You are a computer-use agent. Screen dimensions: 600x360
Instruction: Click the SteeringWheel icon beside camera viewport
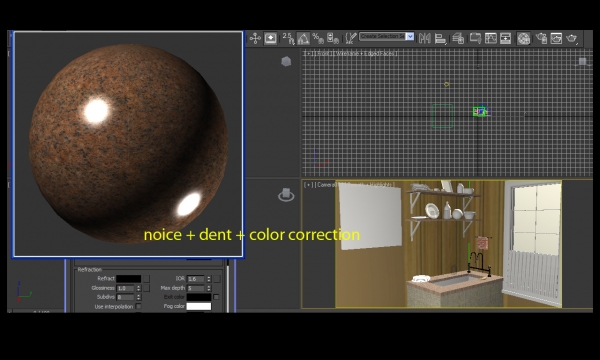pyautogui.click(x=286, y=194)
